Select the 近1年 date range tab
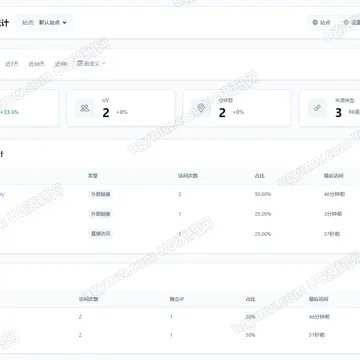The image size is (360, 360). coord(61,64)
